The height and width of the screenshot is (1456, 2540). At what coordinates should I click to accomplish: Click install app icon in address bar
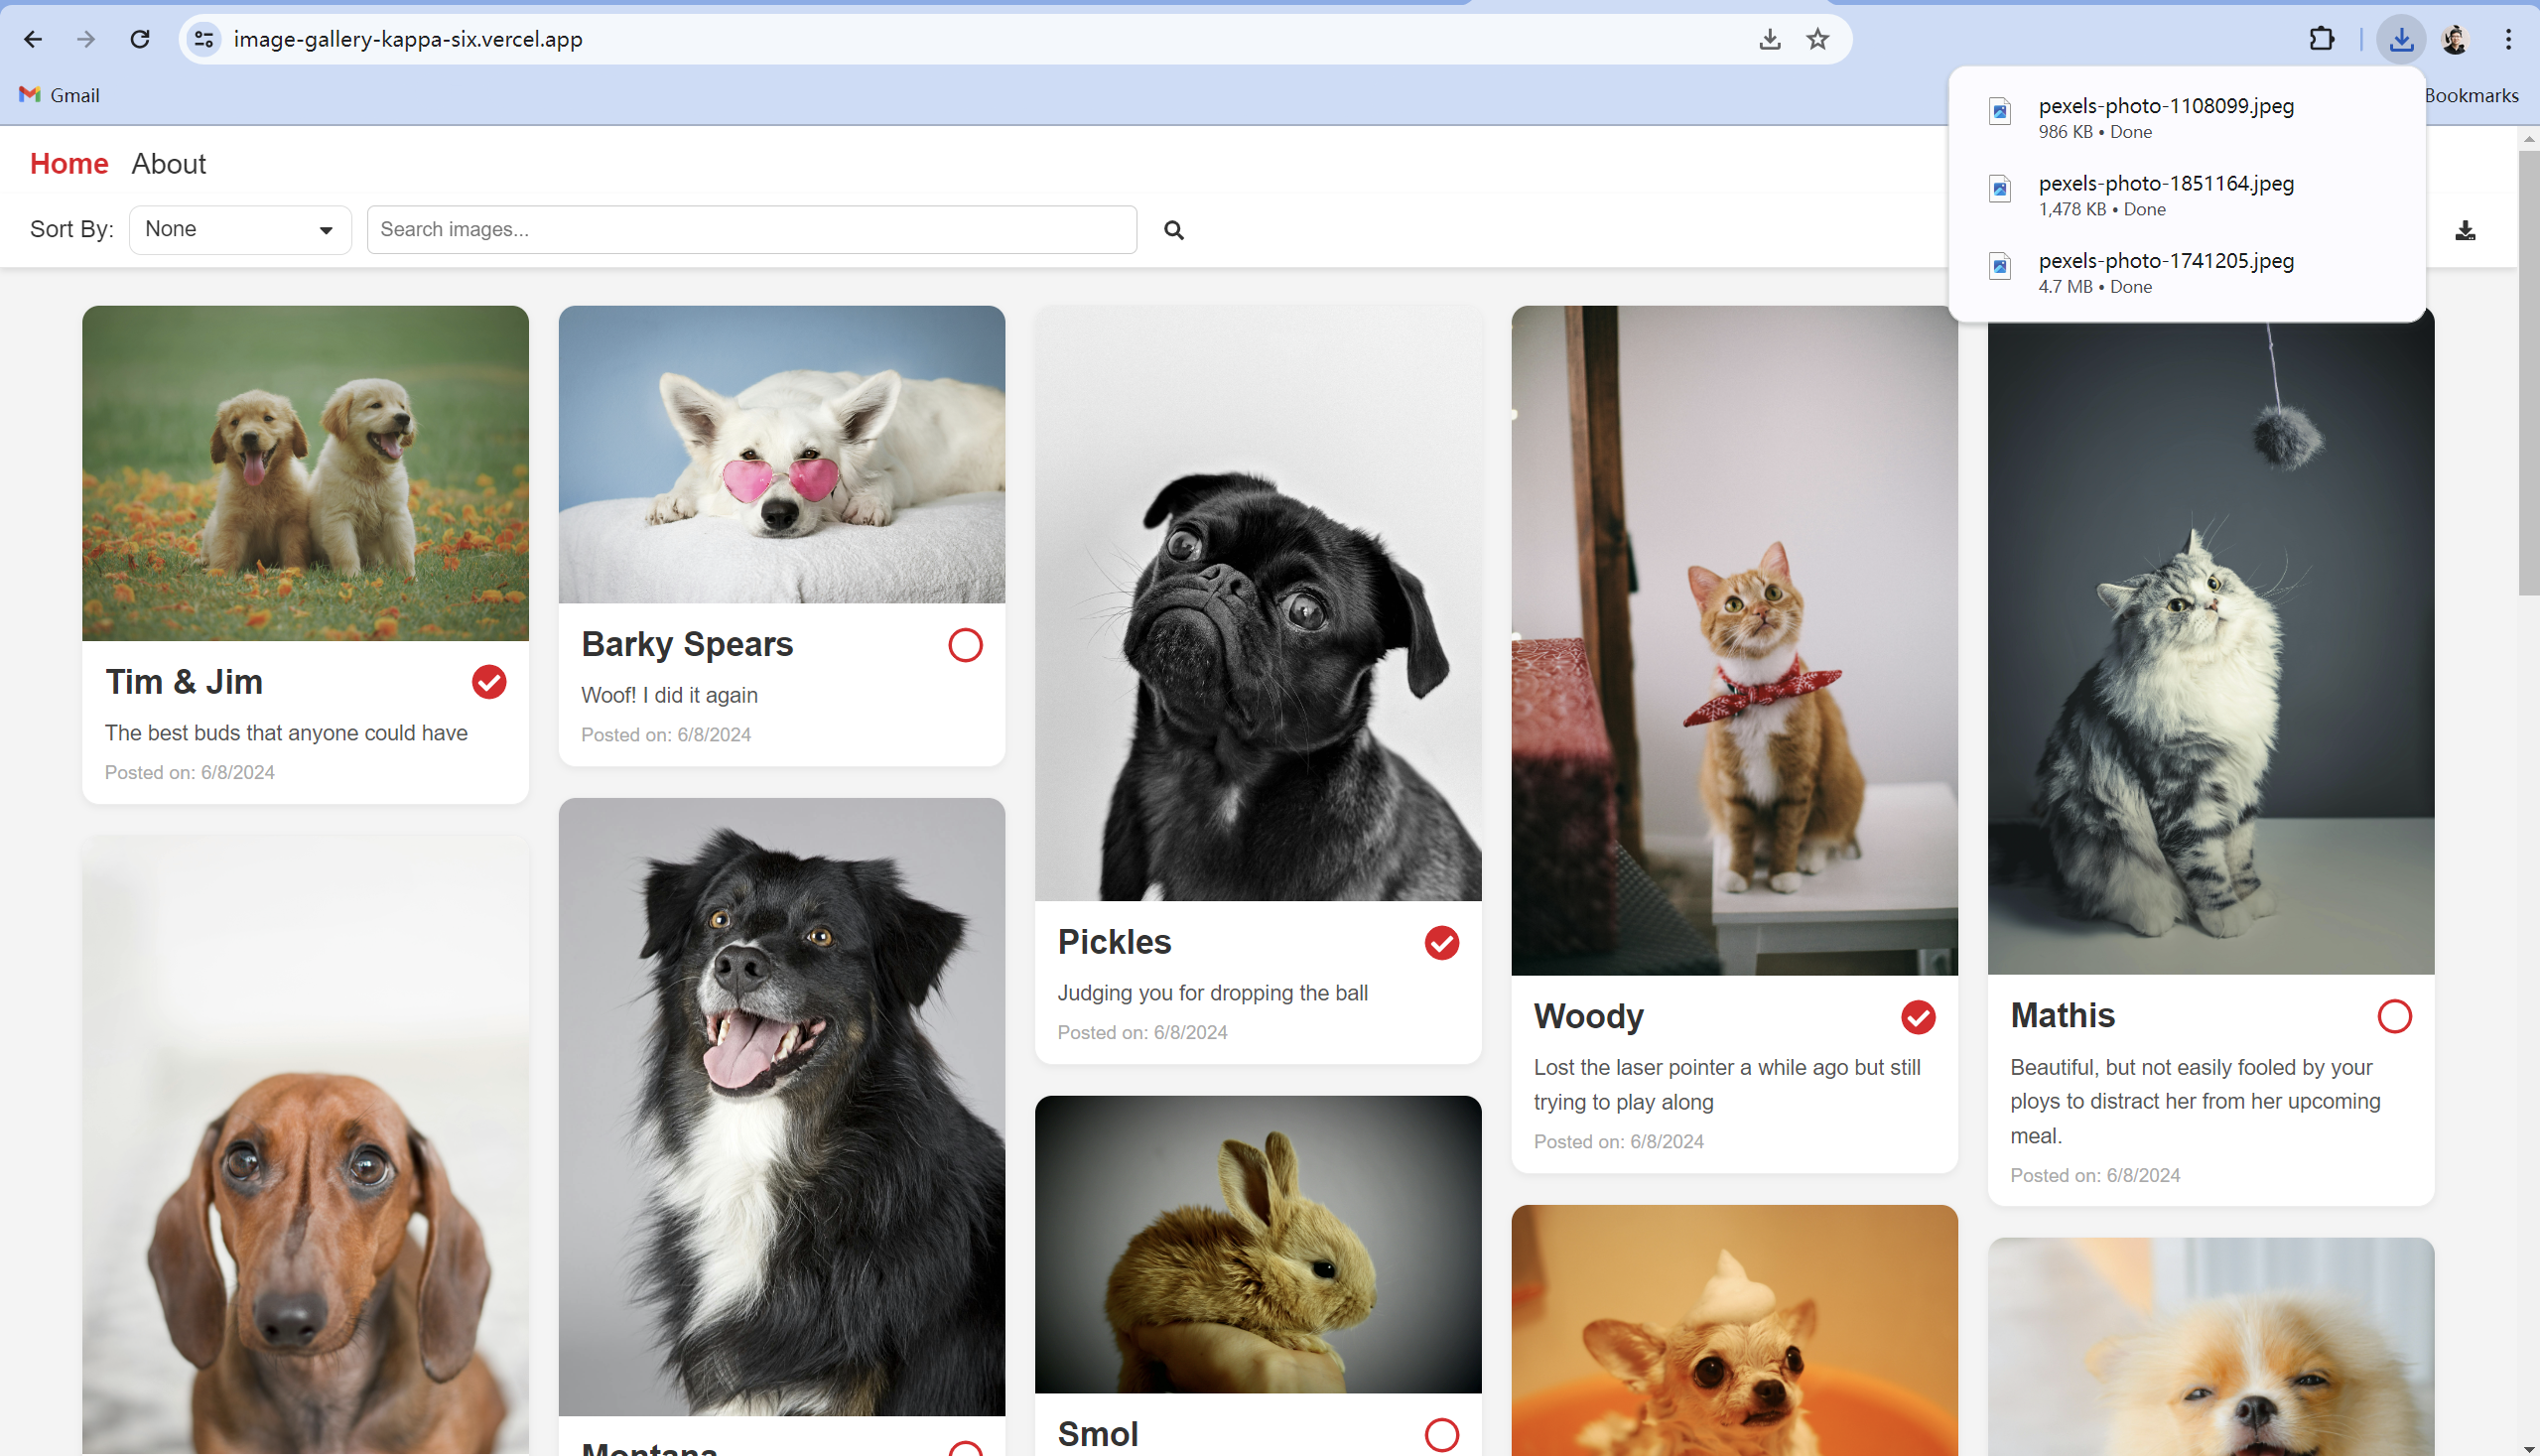pyautogui.click(x=1769, y=39)
